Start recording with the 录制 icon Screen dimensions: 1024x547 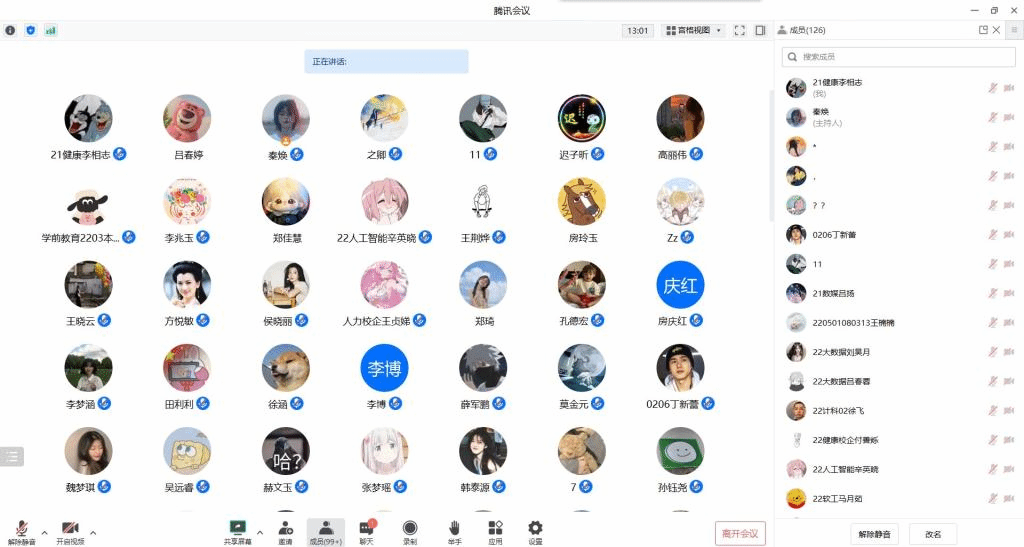click(x=410, y=529)
